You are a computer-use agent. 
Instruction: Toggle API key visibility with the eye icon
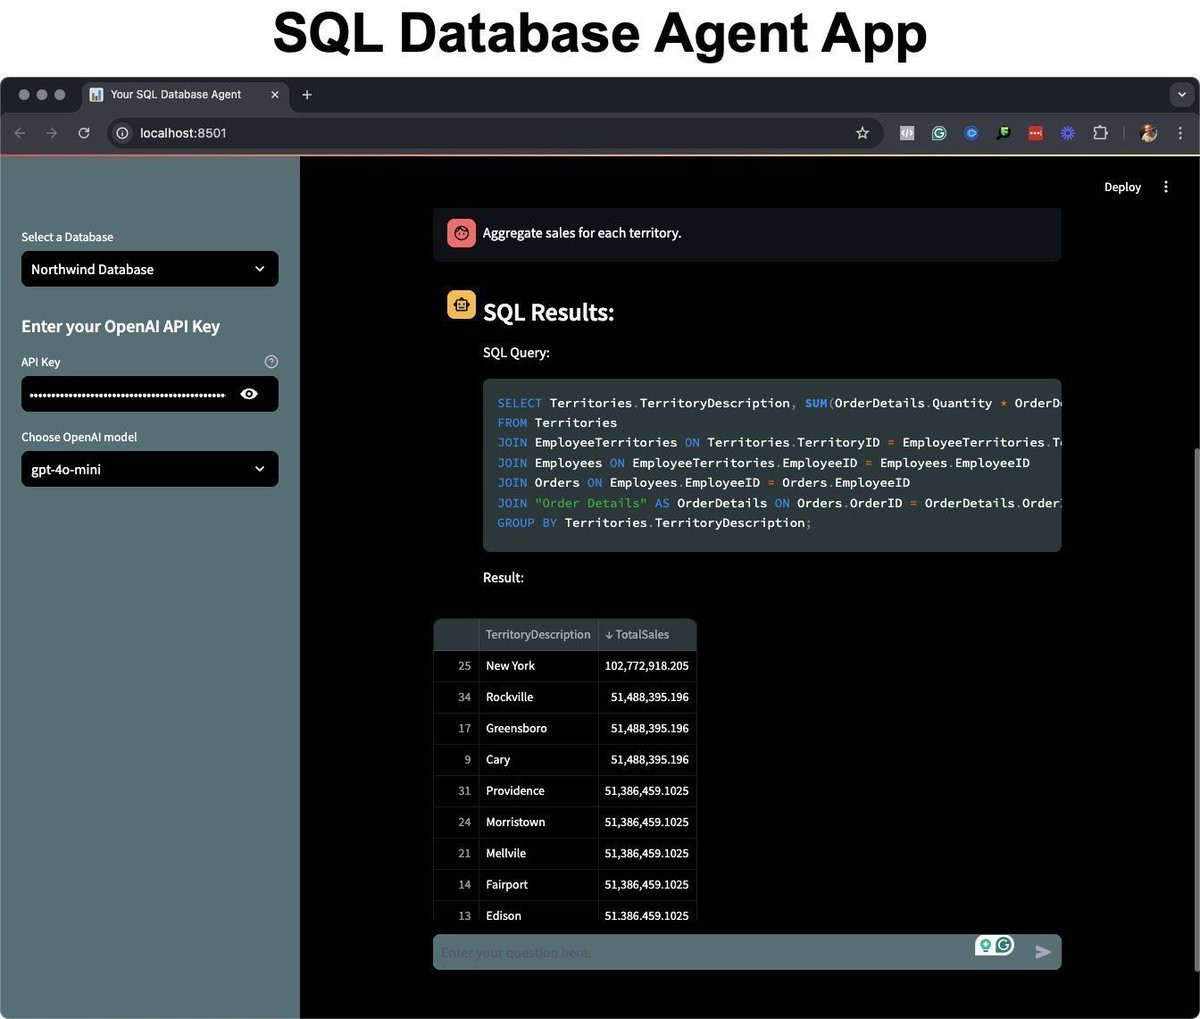click(x=249, y=394)
